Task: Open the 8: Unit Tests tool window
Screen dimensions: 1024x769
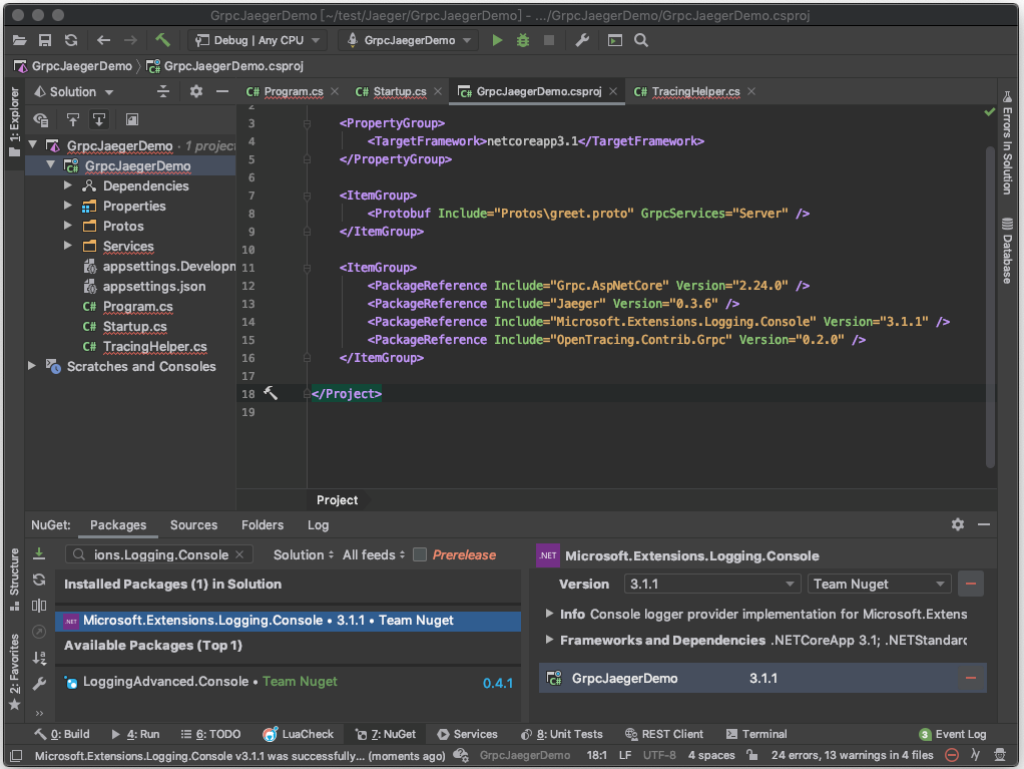Action: click(562, 734)
